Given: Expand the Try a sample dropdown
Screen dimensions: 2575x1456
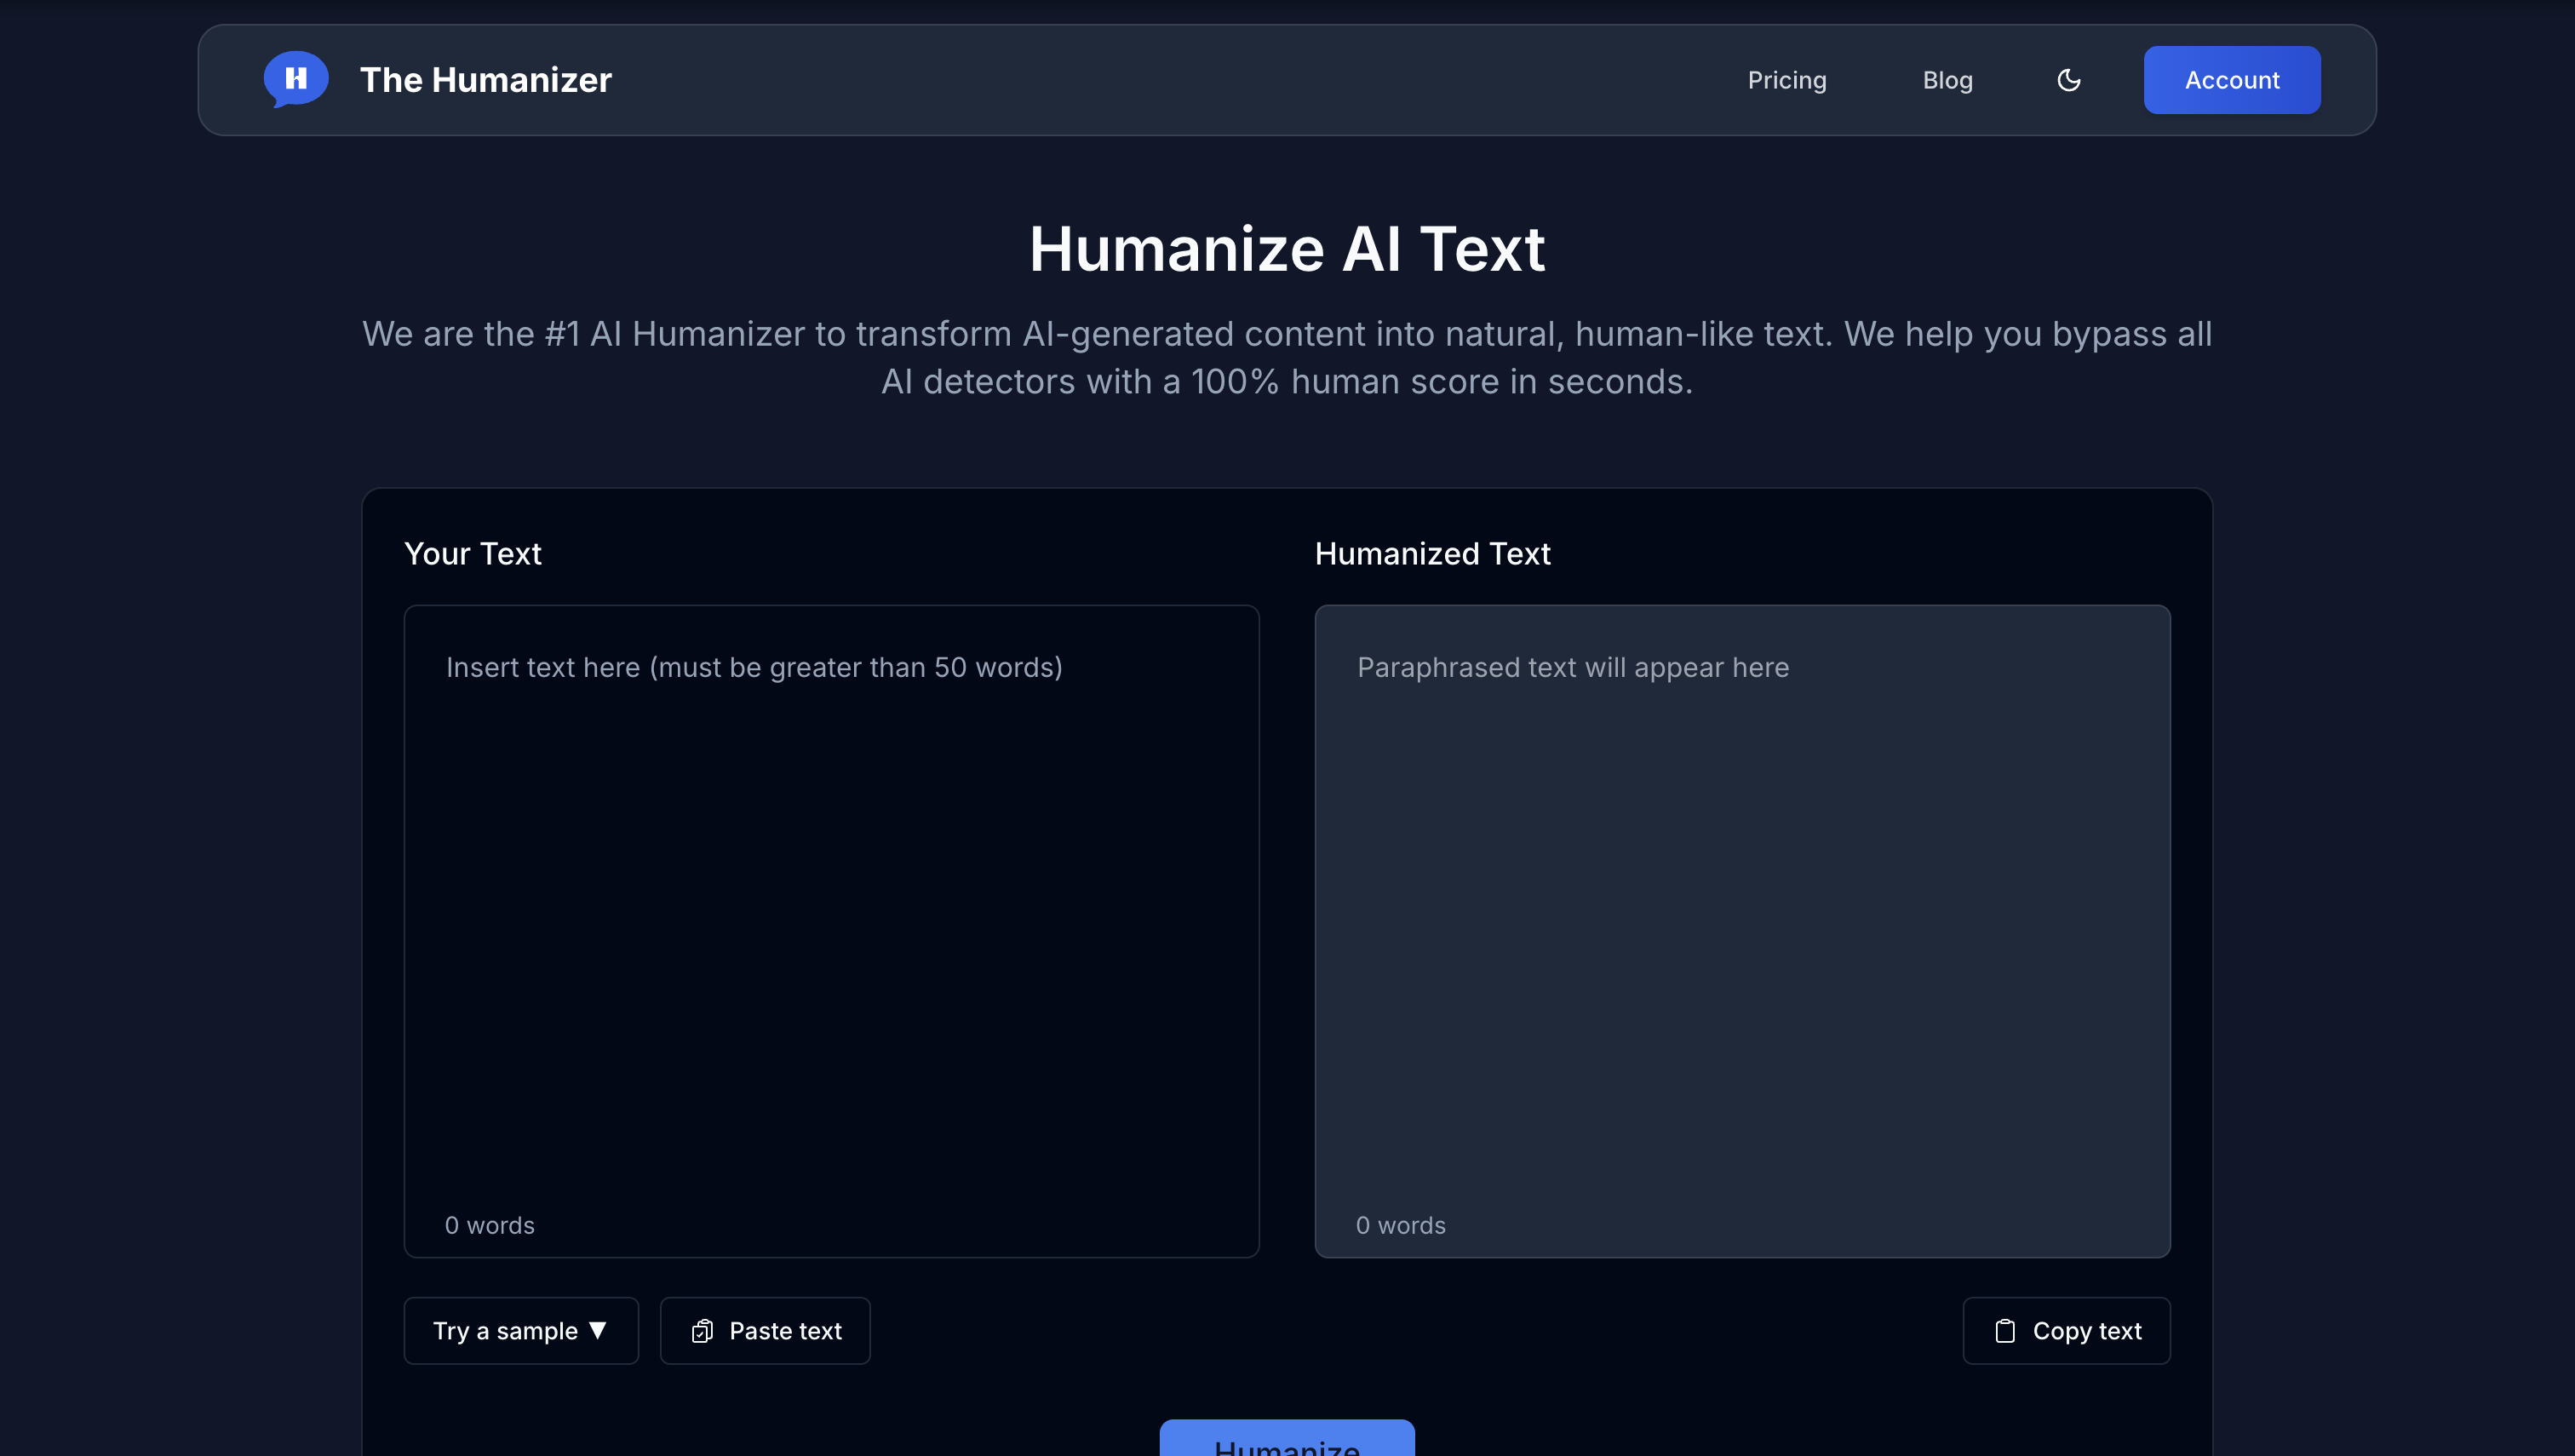Looking at the screenshot, I should pyautogui.click(x=520, y=1330).
